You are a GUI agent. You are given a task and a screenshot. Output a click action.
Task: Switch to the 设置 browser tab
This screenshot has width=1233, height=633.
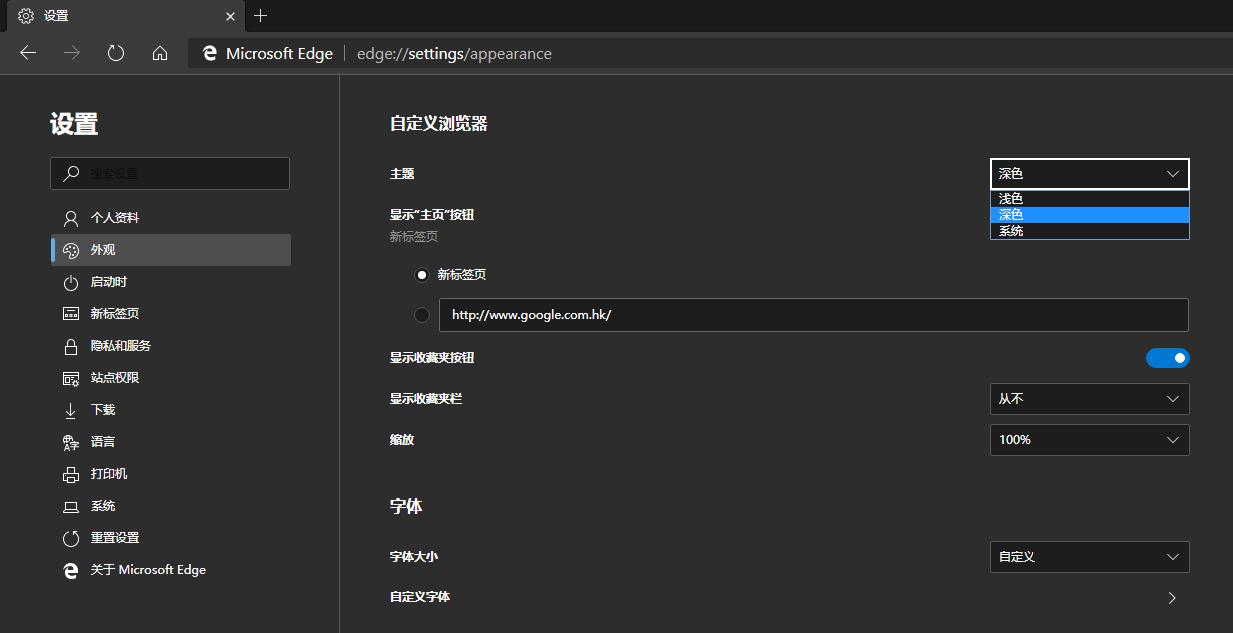120,15
